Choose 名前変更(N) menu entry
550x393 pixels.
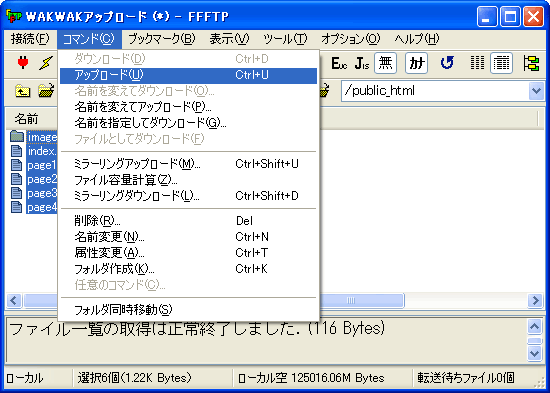(188, 237)
